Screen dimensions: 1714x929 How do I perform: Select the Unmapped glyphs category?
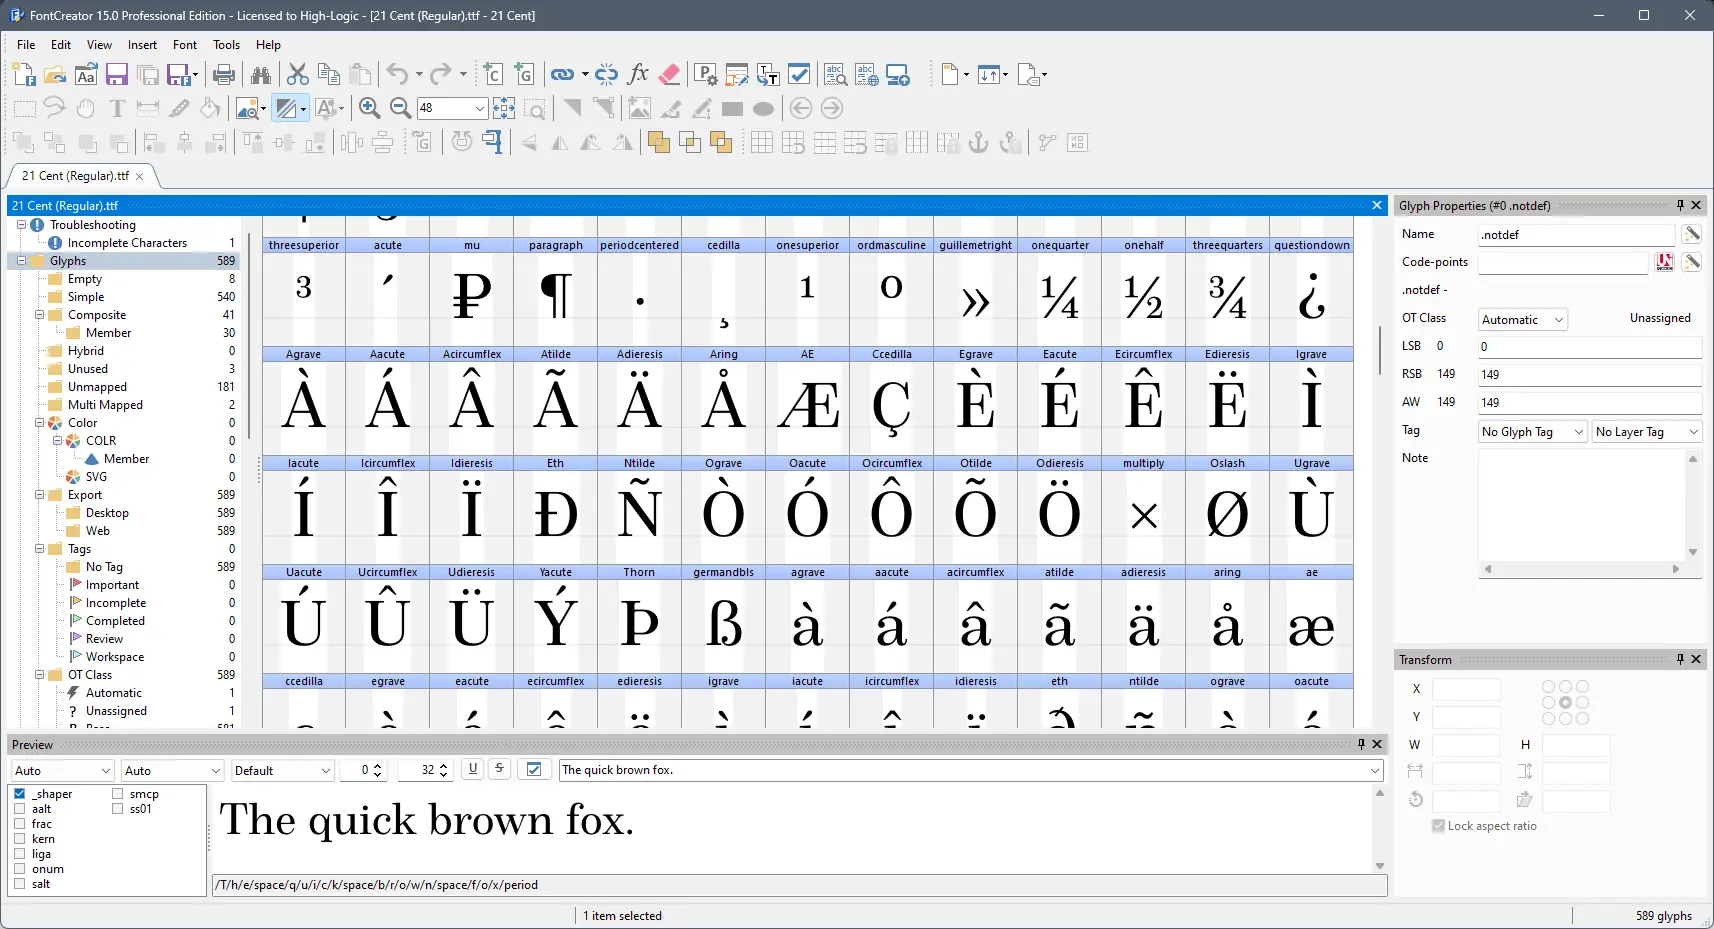[x=97, y=387]
